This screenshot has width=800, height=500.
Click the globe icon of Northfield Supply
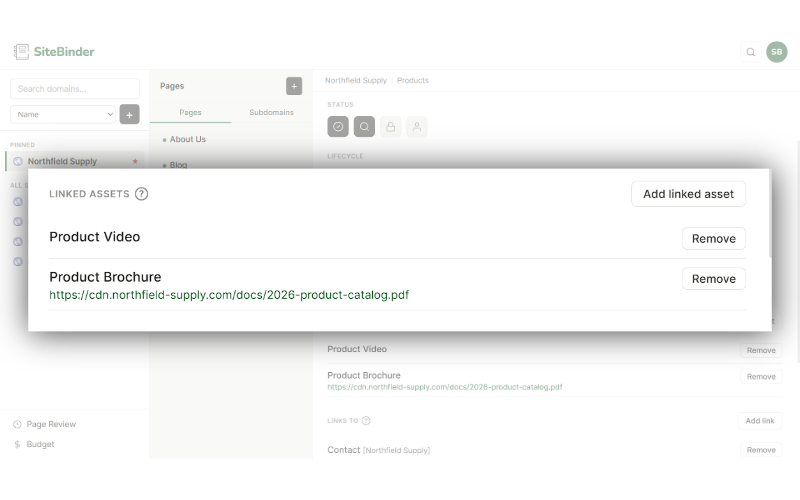pyautogui.click(x=18, y=161)
